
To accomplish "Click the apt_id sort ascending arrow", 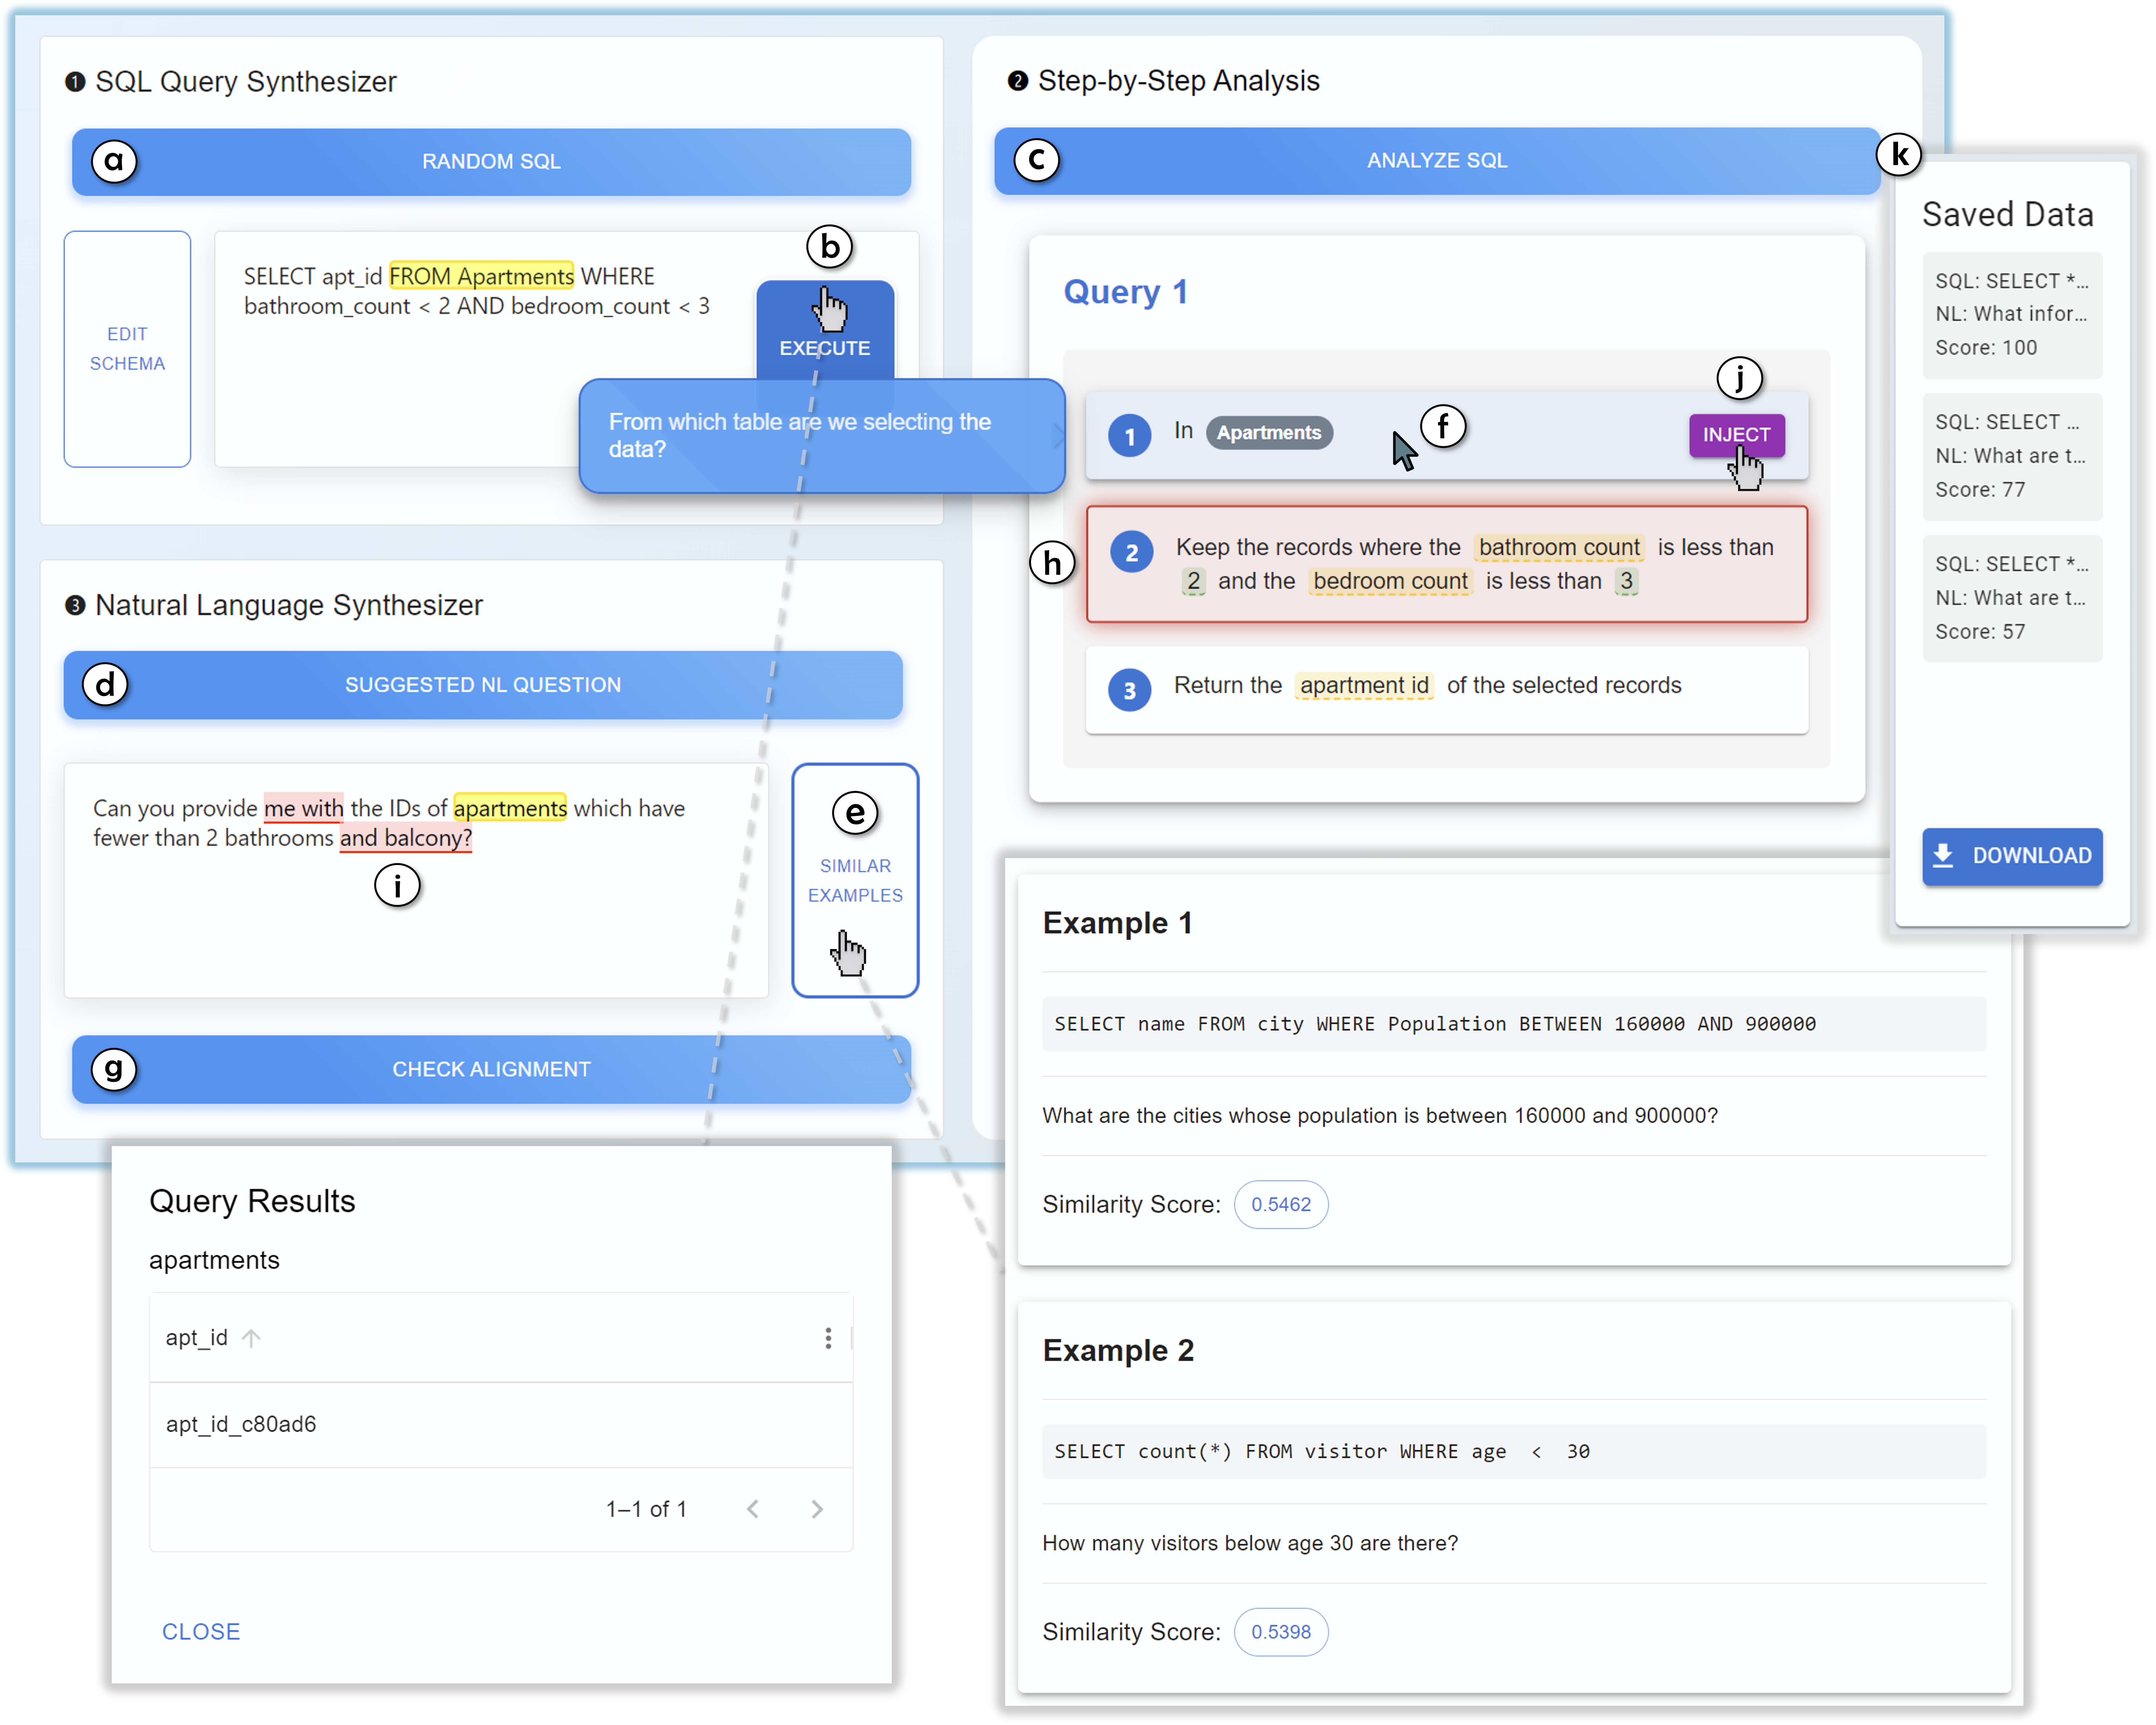I will pyautogui.click(x=251, y=1338).
